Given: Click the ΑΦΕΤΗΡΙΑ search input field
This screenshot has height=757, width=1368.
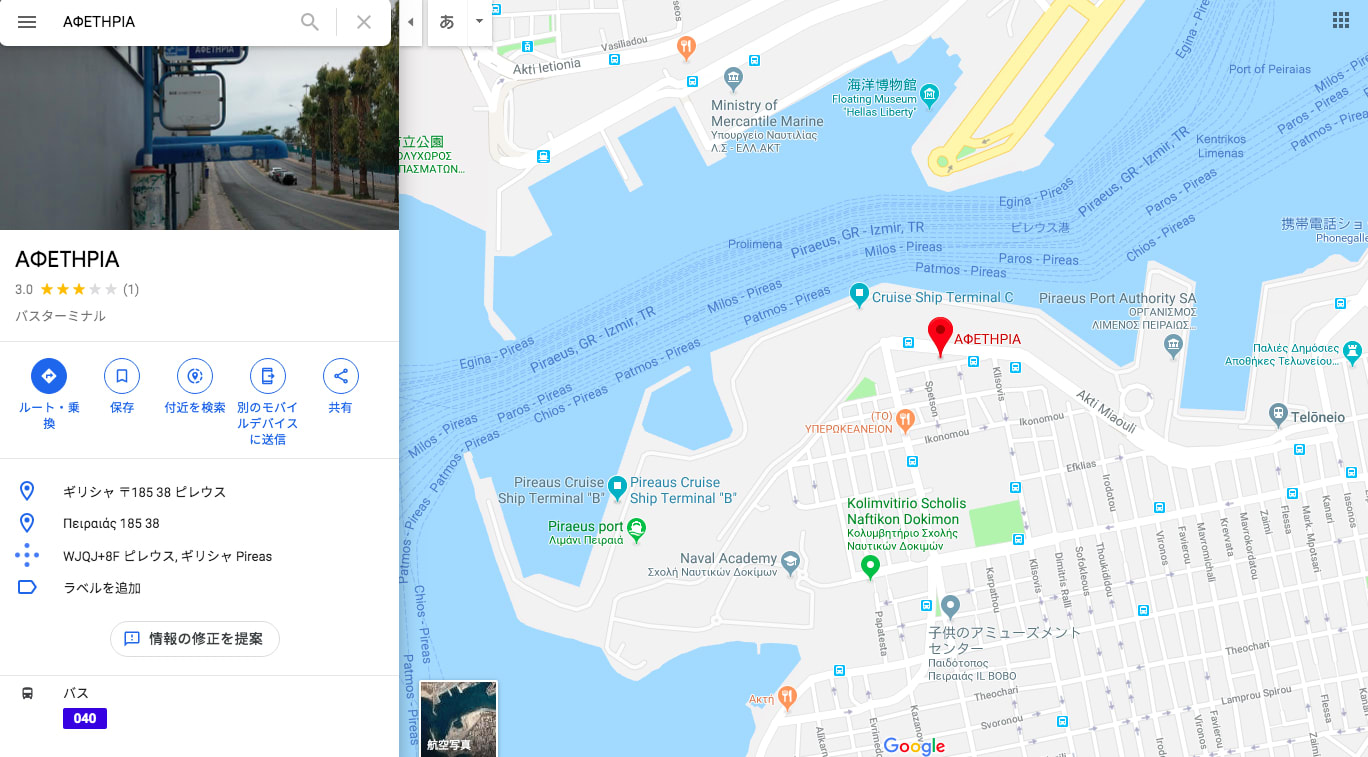Looking at the screenshot, I should (x=175, y=22).
